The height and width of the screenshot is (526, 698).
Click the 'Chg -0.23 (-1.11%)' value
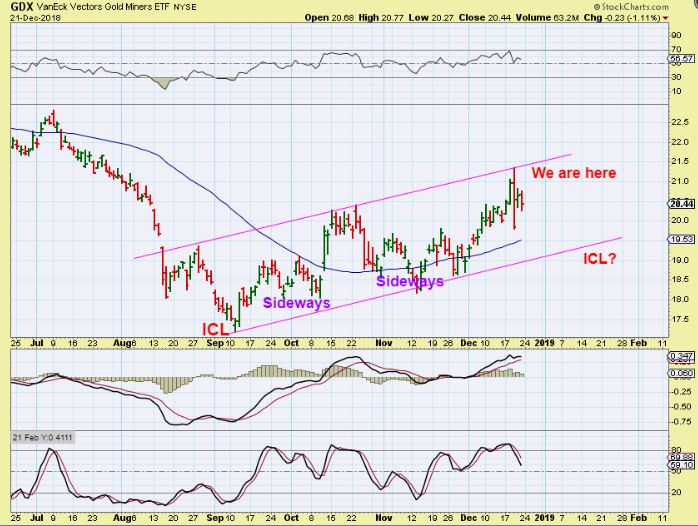pyautogui.click(x=622, y=18)
